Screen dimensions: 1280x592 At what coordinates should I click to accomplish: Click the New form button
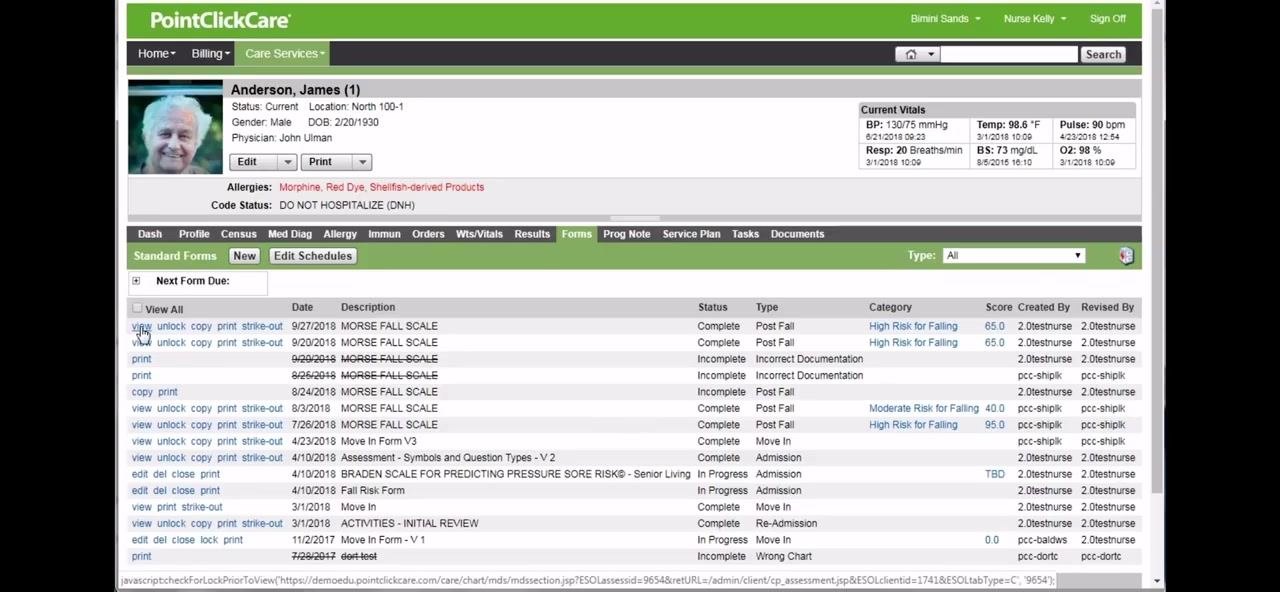coord(244,256)
